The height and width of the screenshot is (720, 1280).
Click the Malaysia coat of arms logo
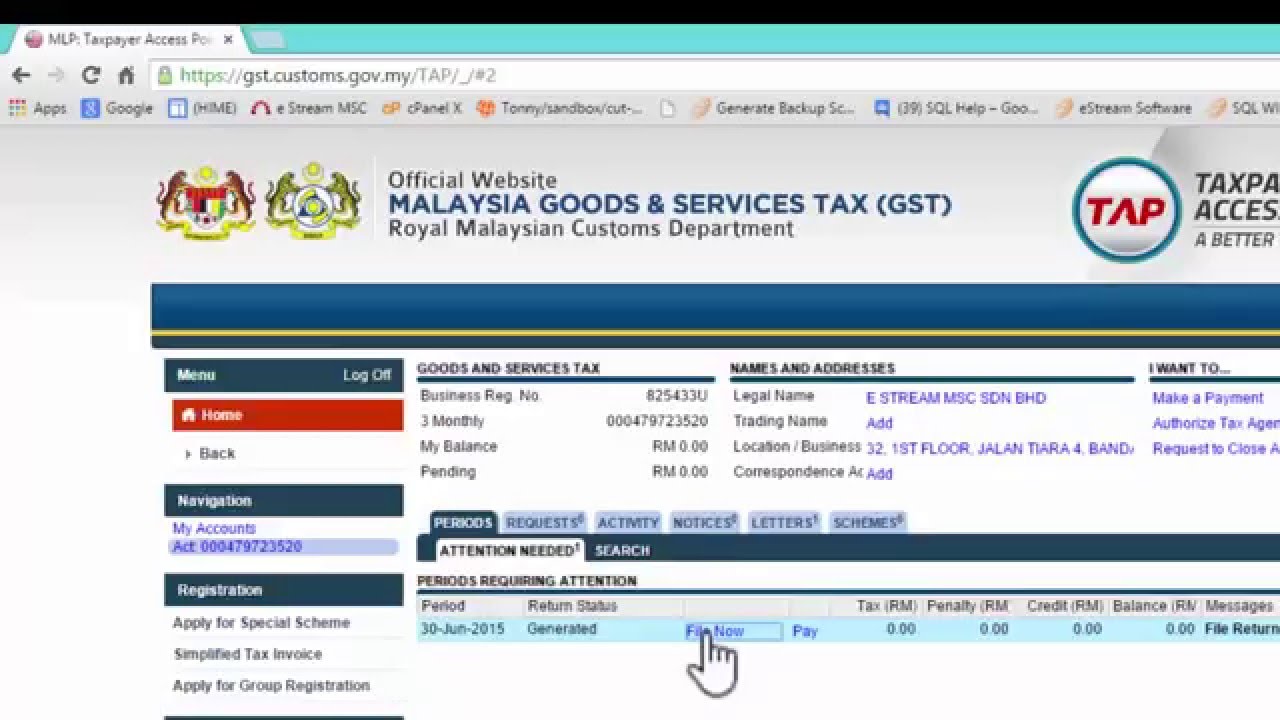[206, 201]
